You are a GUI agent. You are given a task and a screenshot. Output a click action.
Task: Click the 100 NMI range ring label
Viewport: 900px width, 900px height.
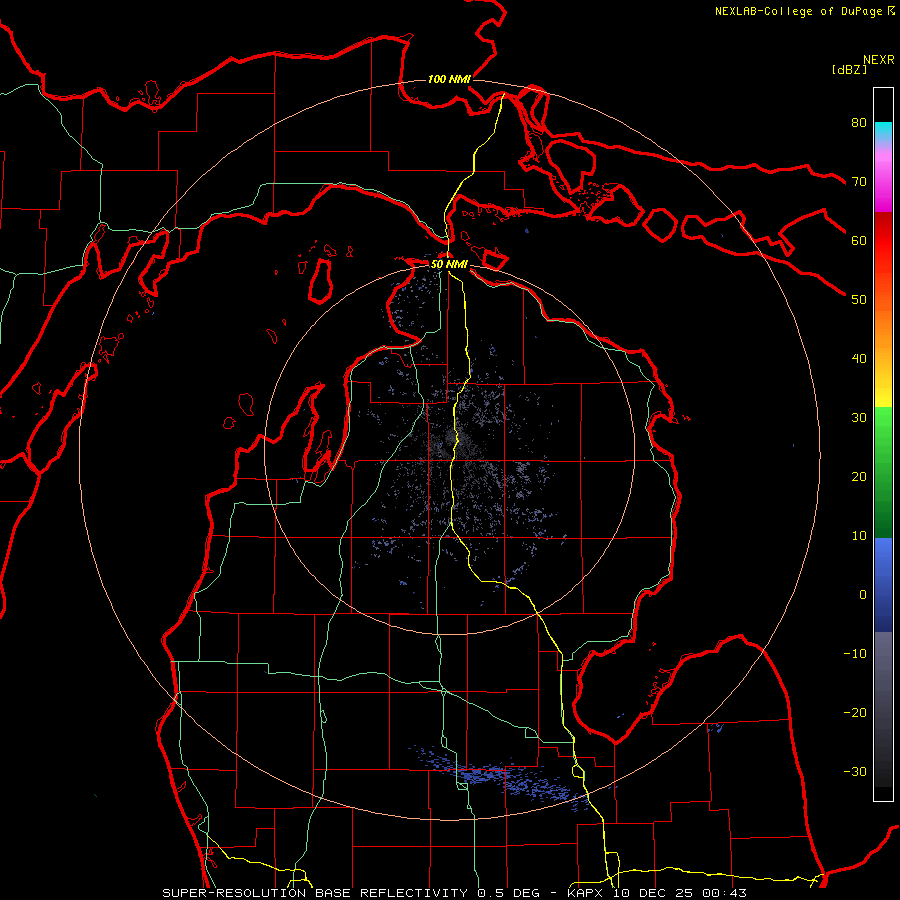[x=449, y=79]
